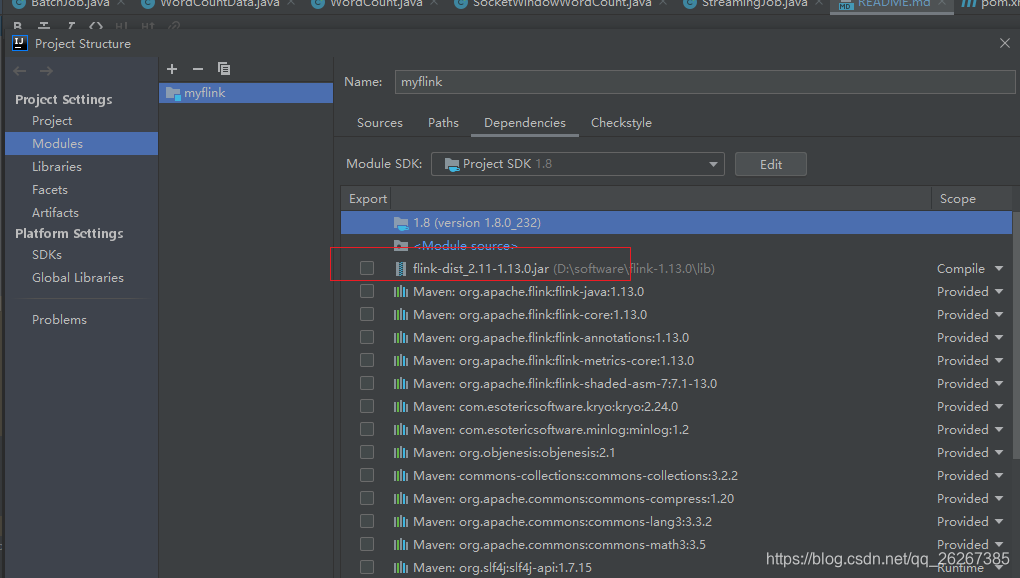Open Facets settings page
Image resolution: width=1020 pixels, height=578 pixels.
pyautogui.click(x=50, y=190)
